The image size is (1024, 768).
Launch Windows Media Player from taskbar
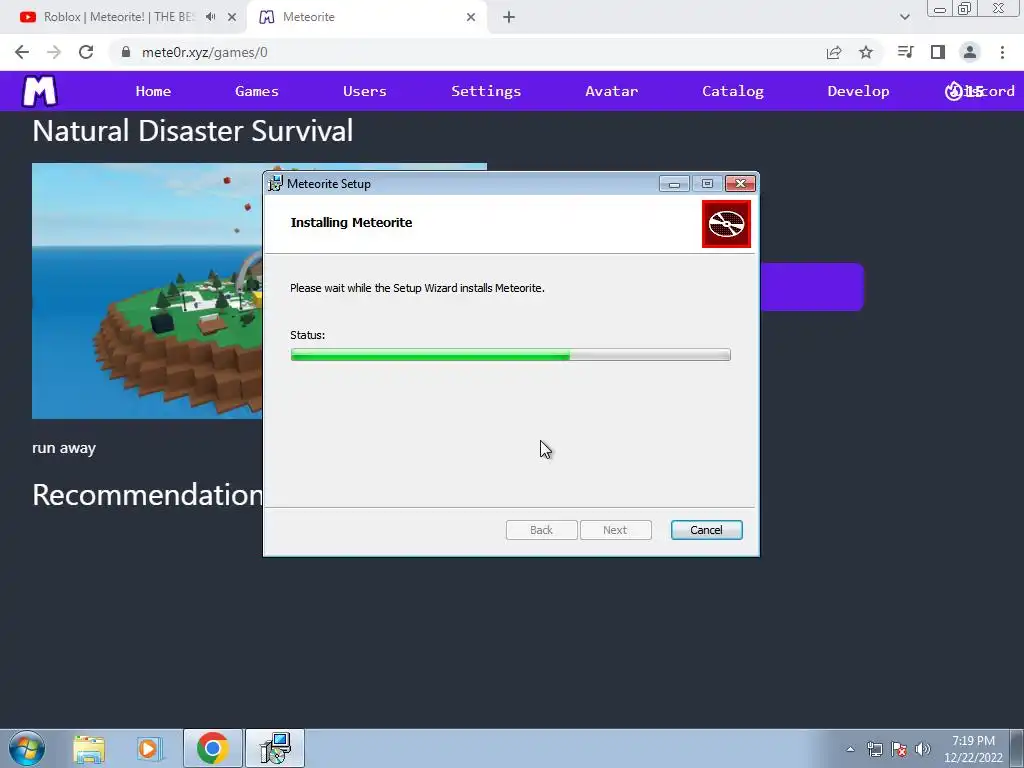click(149, 749)
